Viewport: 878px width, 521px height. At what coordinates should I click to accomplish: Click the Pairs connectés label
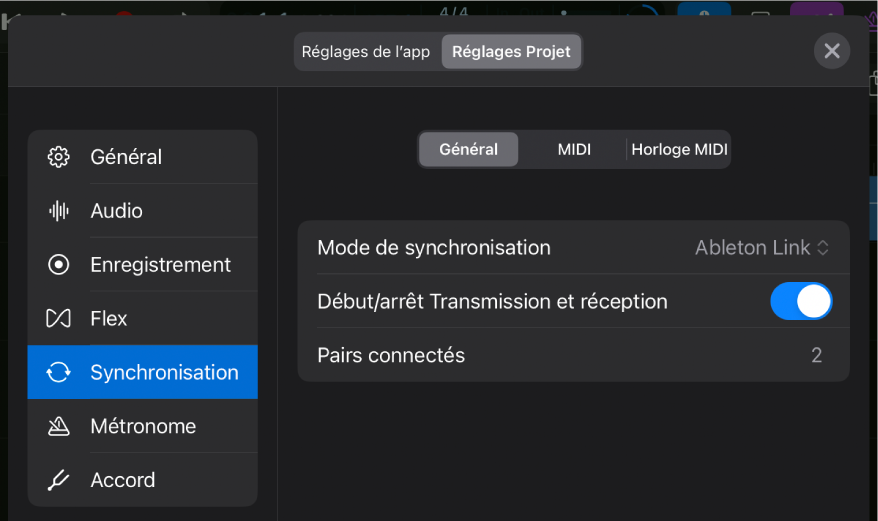point(391,355)
